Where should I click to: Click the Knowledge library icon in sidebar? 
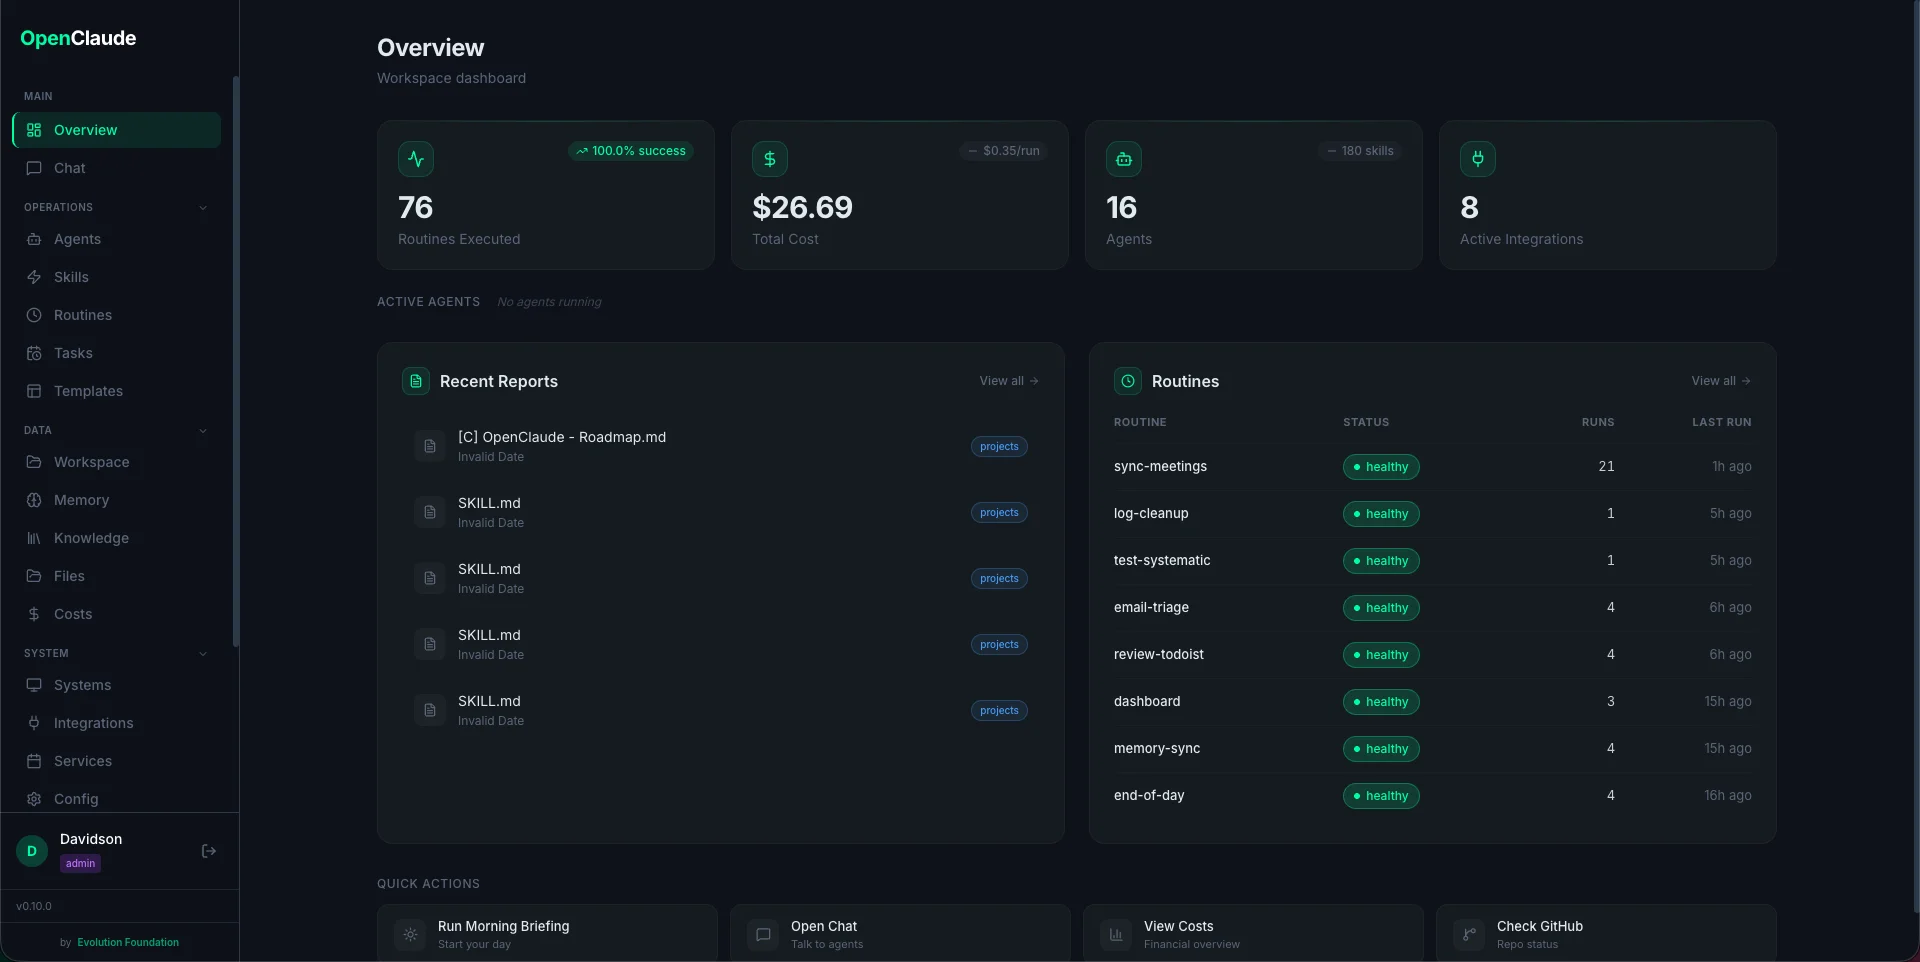[34, 538]
